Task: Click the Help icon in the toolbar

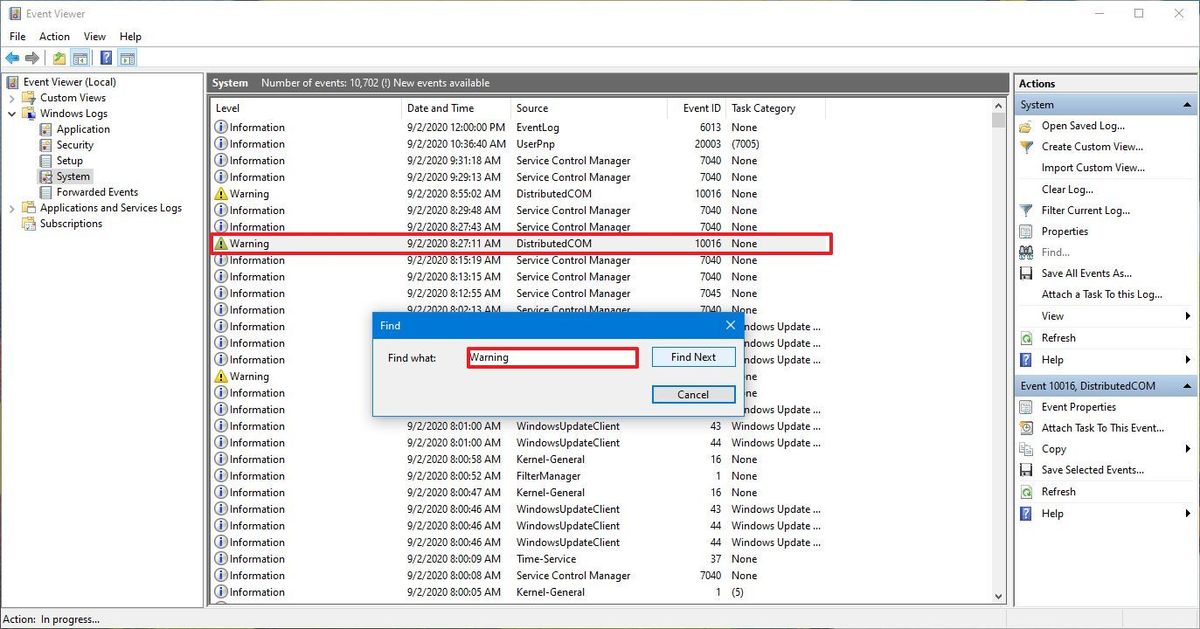Action: (106, 57)
